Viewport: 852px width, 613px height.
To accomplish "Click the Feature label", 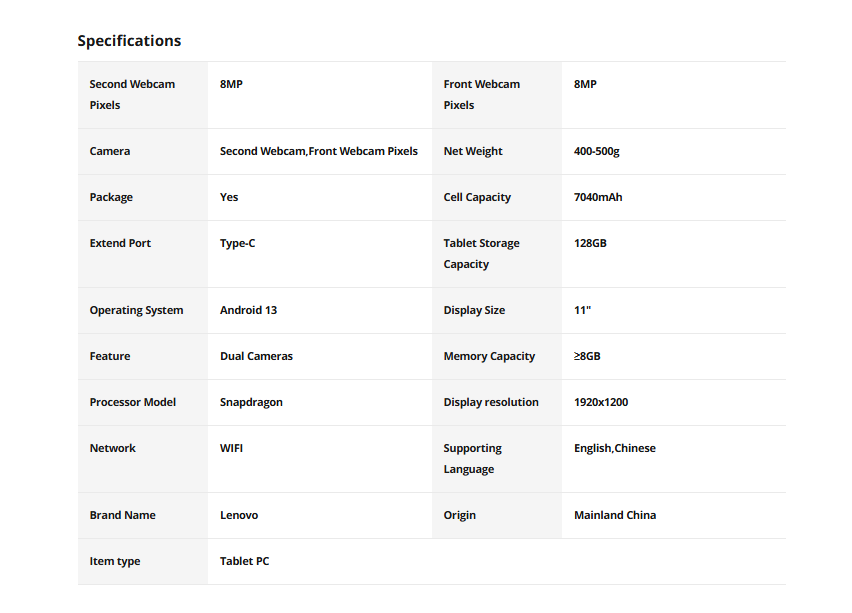I will tap(110, 356).
